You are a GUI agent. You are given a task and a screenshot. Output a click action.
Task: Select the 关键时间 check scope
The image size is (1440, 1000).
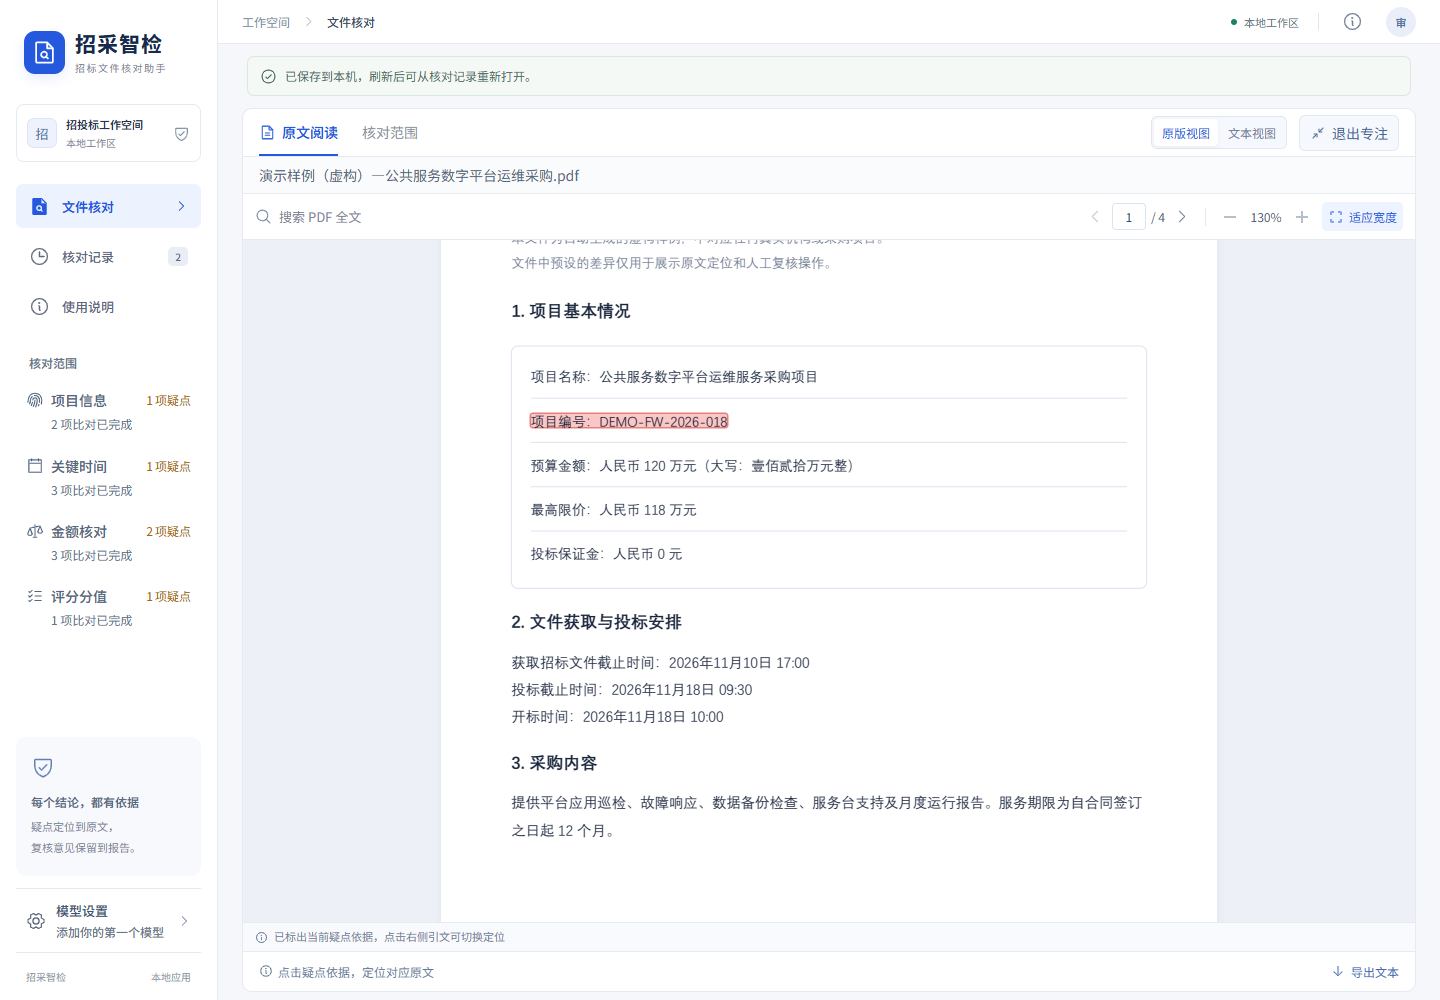pyautogui.click(x=108, y=478)
